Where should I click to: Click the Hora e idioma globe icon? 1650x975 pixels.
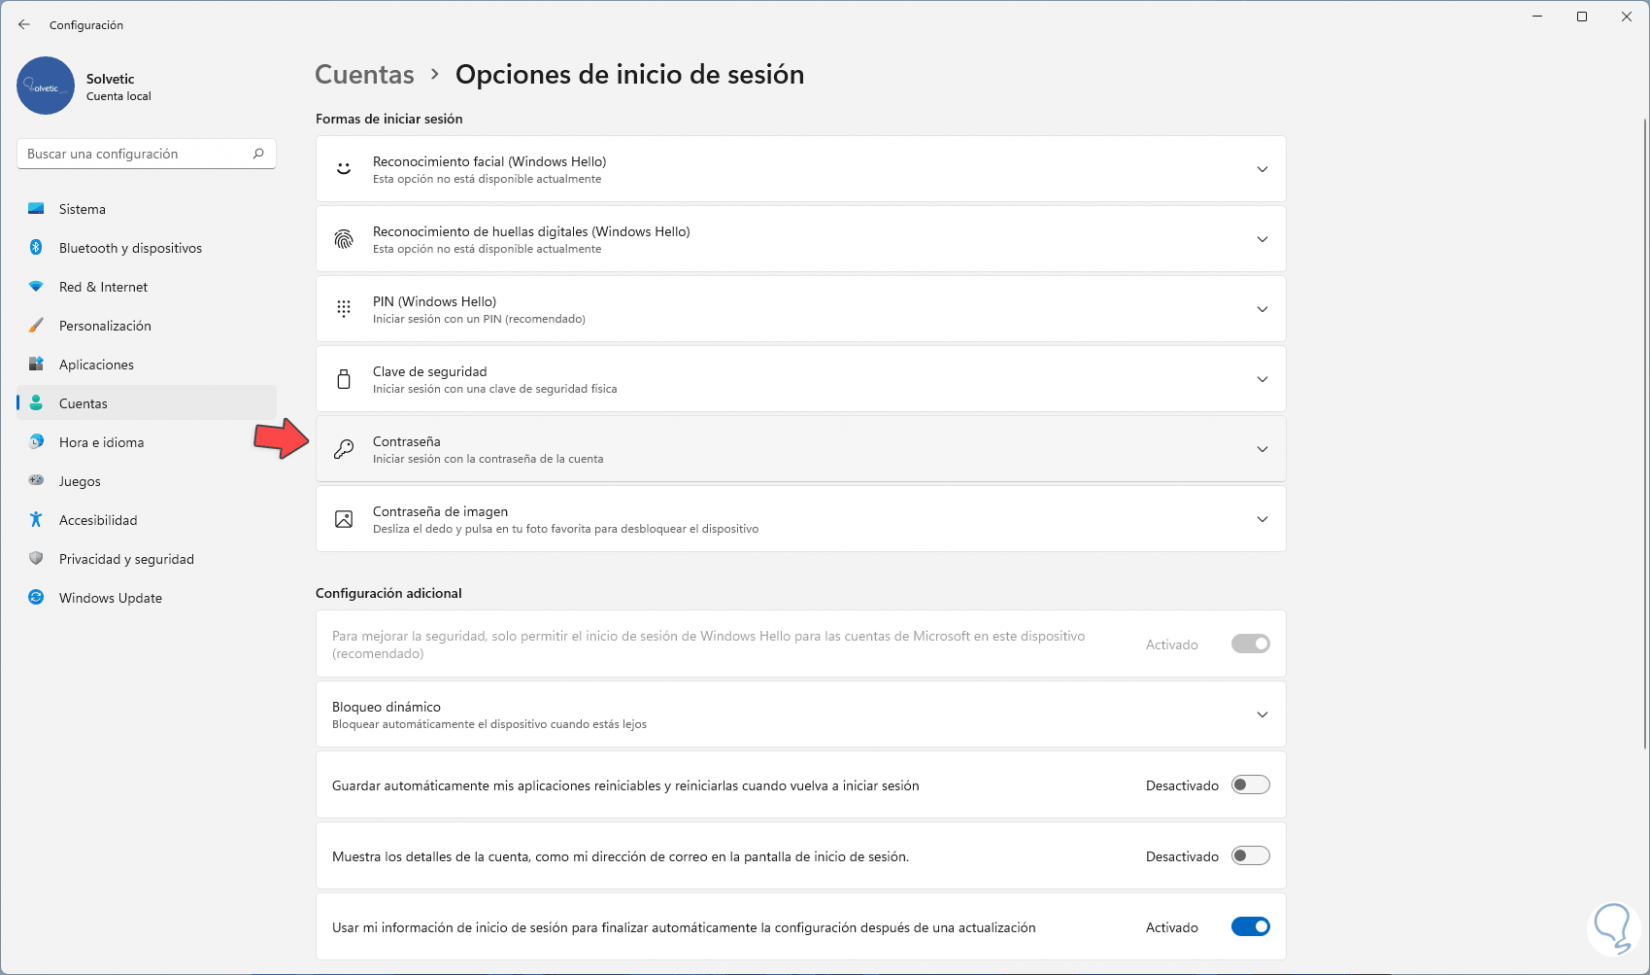click(36, 442)
